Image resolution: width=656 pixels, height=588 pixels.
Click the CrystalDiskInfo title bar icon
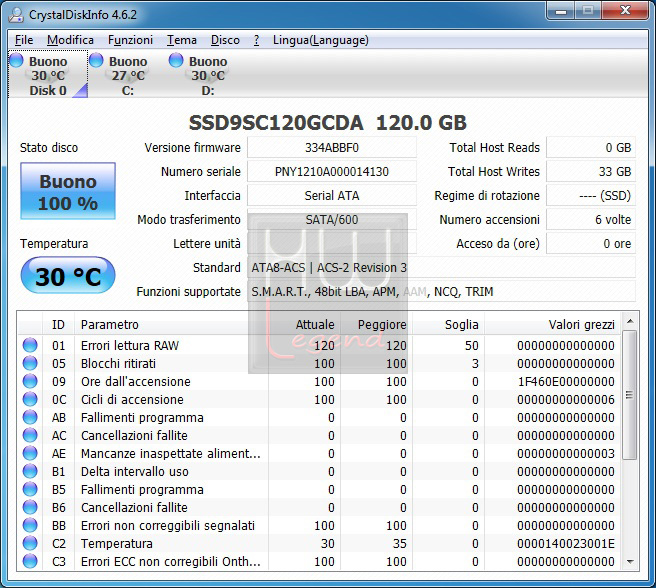(x=16, y=15)
